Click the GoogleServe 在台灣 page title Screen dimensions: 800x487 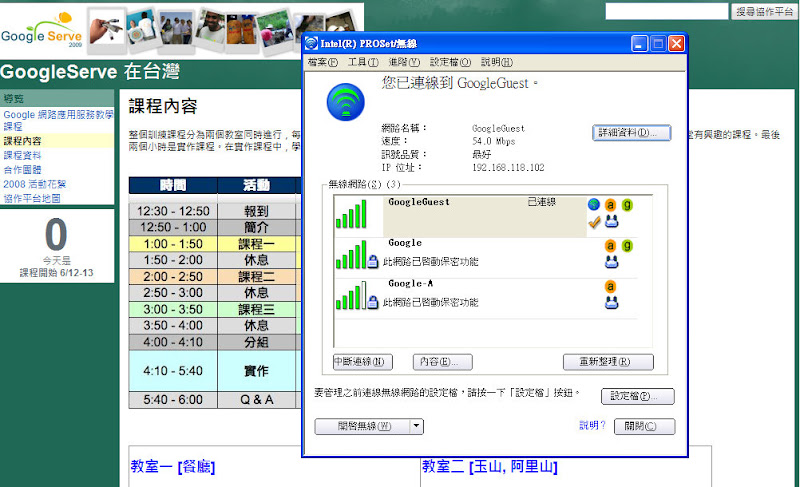pos(90,71)
